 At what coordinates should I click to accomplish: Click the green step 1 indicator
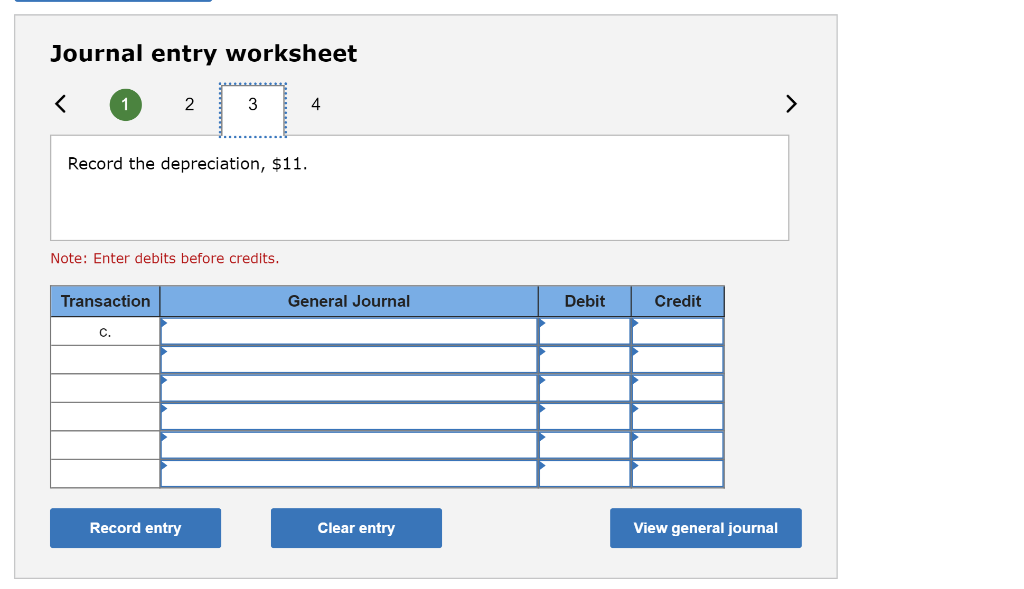tap(125, 104)
